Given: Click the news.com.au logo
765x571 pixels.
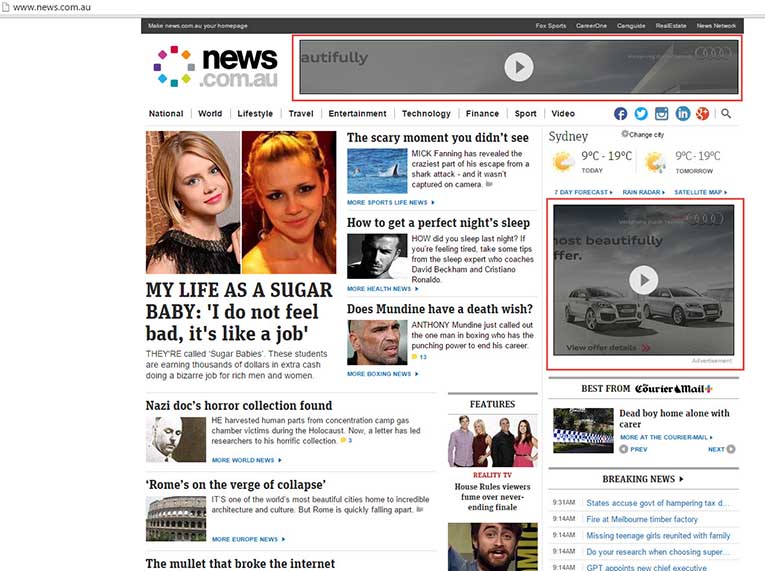Looking at the screenshot, I should tap(216, 67).
